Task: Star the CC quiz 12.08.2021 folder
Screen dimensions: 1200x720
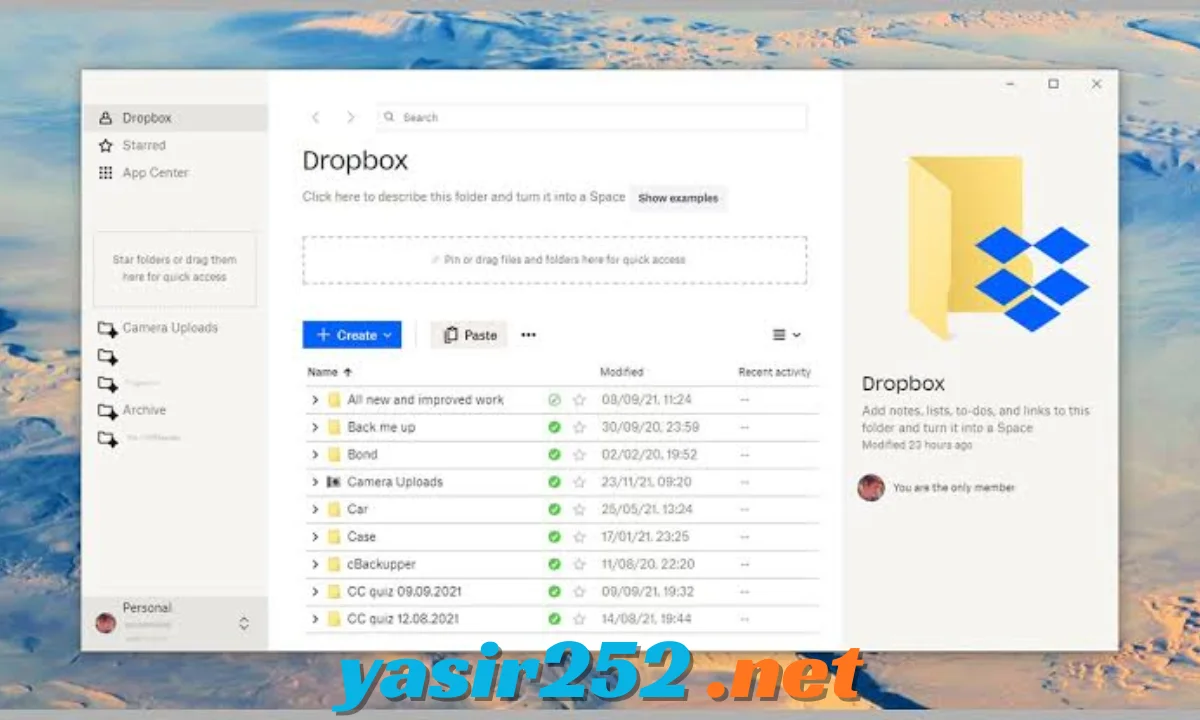Action: 579,619
